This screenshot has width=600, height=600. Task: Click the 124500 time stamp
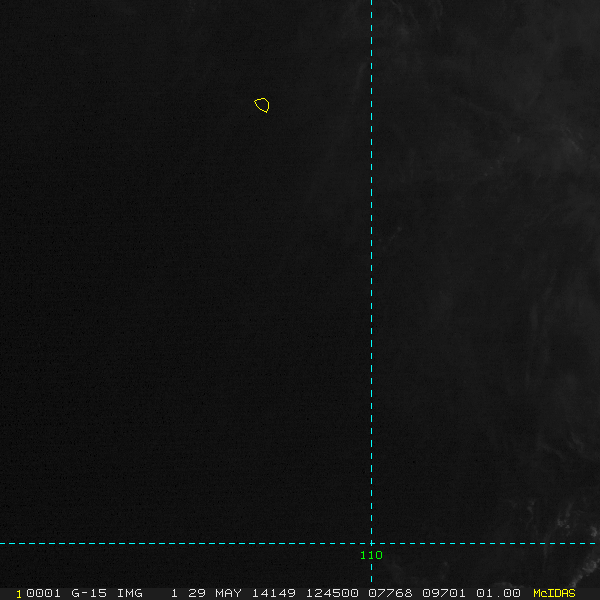coord(332,593)
